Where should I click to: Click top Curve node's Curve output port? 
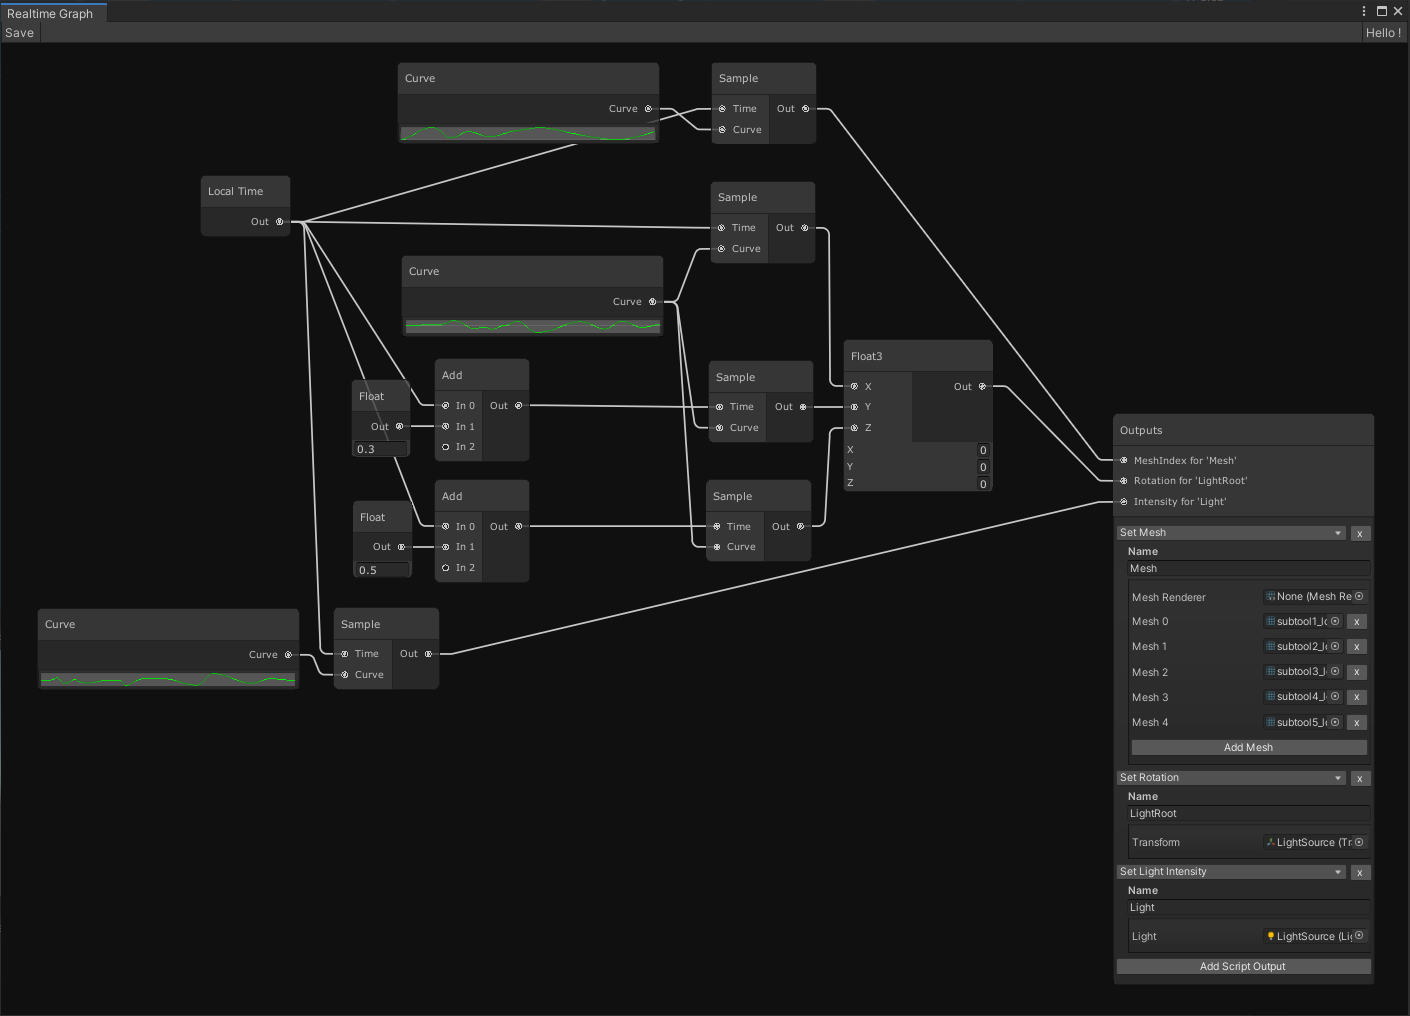tap(648, 109)
